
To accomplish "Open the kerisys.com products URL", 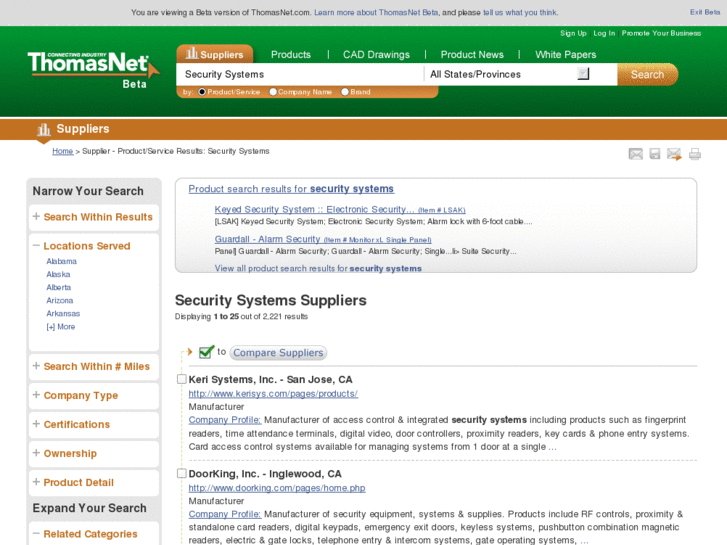I will [273, 394].
